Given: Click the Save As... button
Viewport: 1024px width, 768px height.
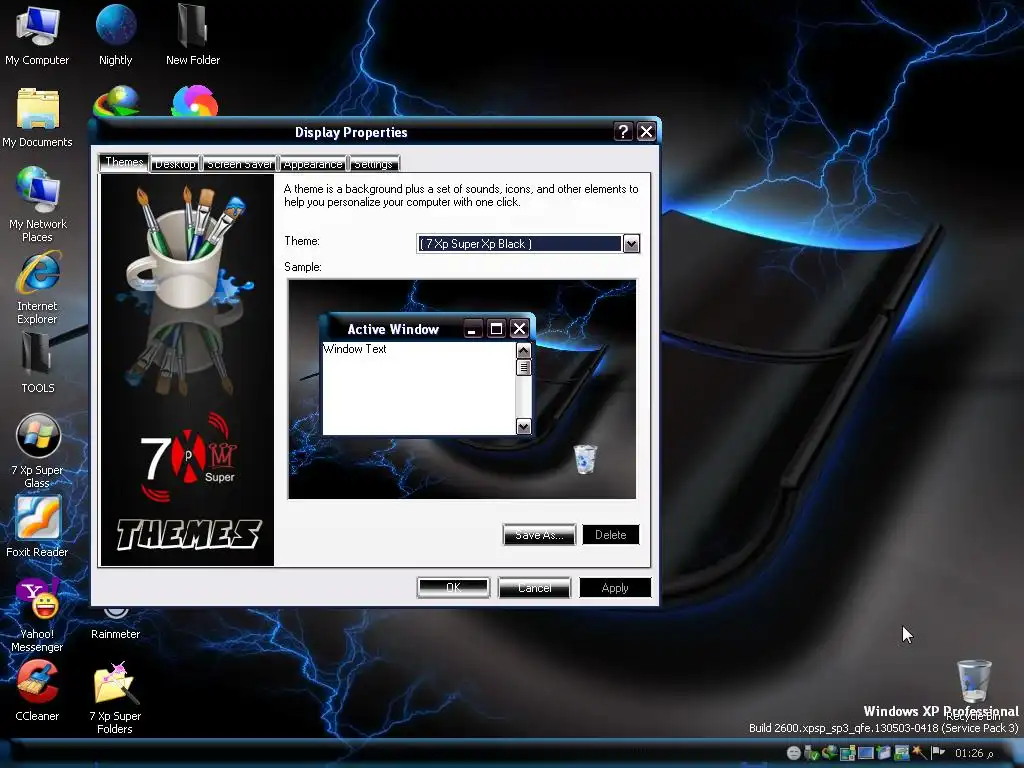Looking at the screenshot, I should click(539, 535).
